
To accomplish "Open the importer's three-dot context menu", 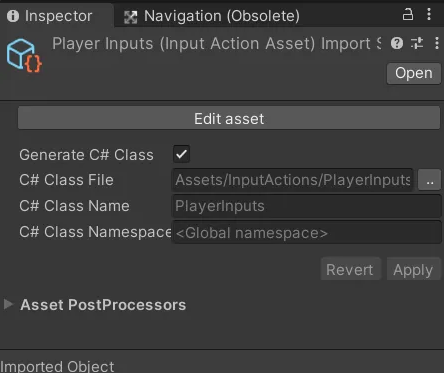I will click(x=437, y=43).
